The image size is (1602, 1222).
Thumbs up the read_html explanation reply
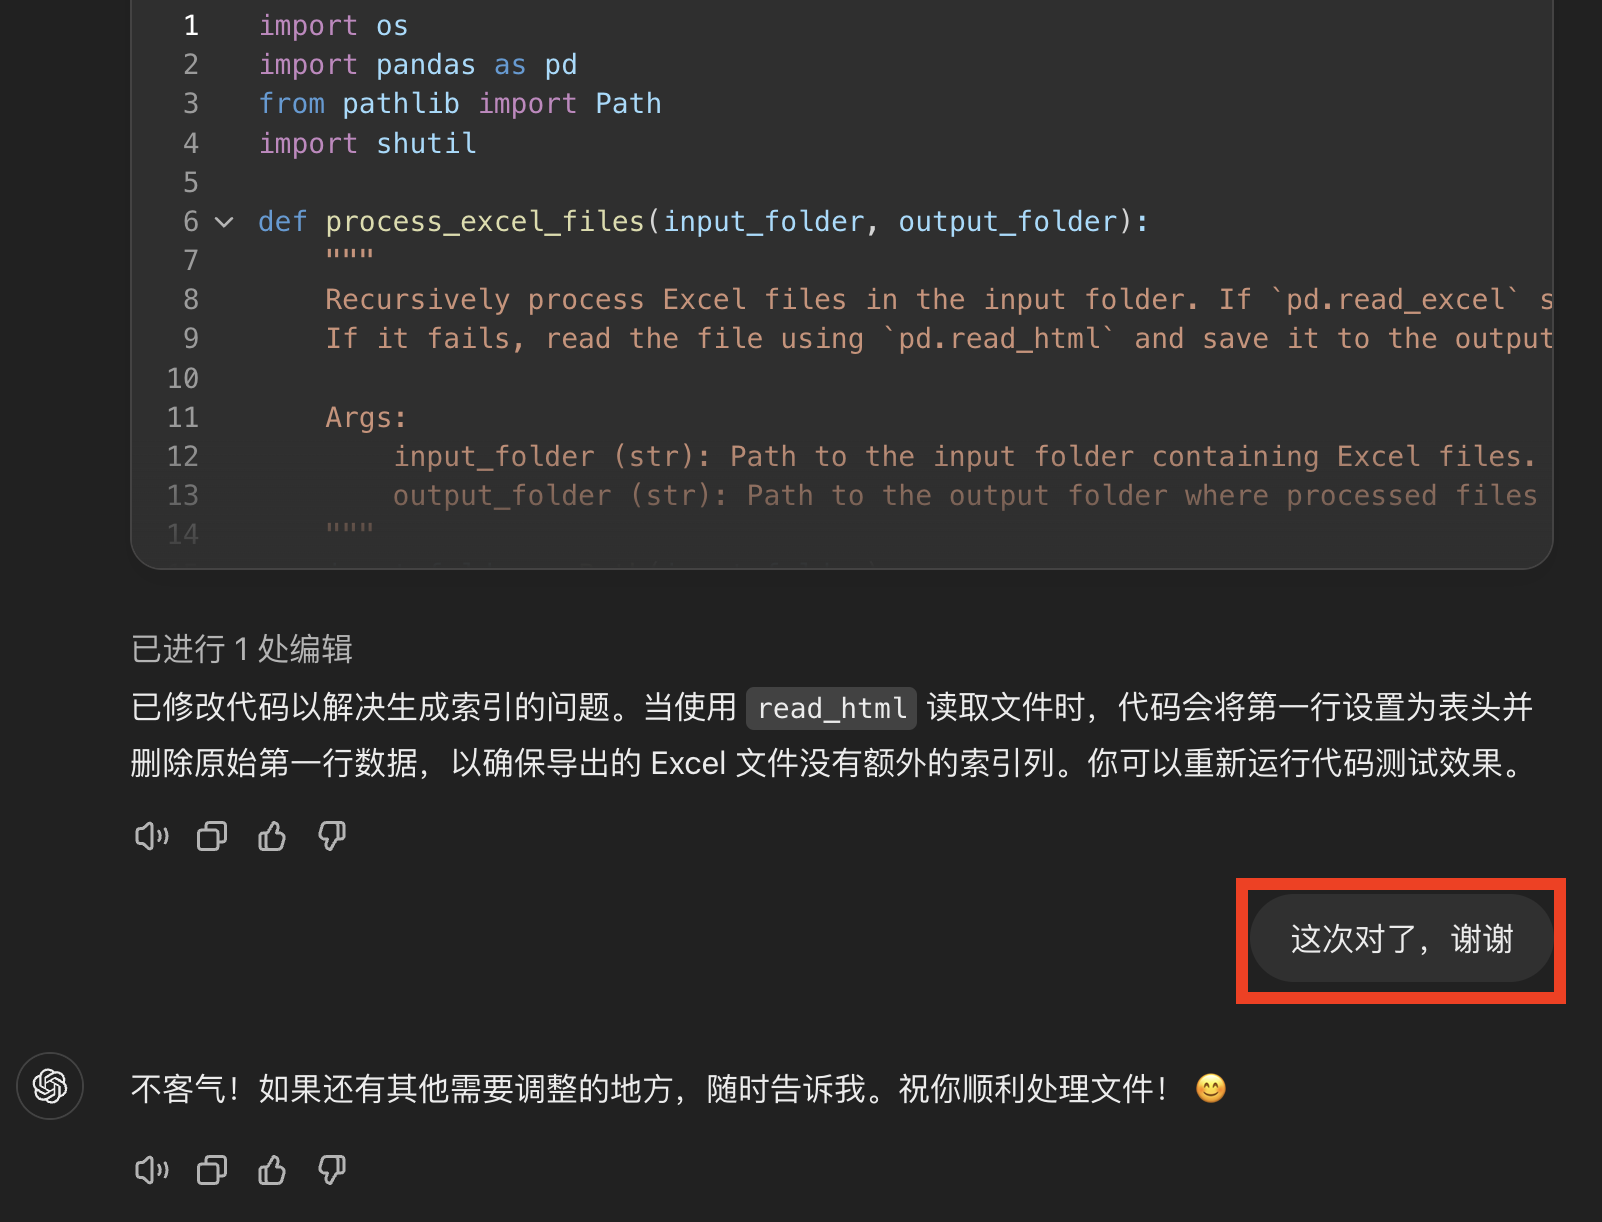(x=272, y=836)
